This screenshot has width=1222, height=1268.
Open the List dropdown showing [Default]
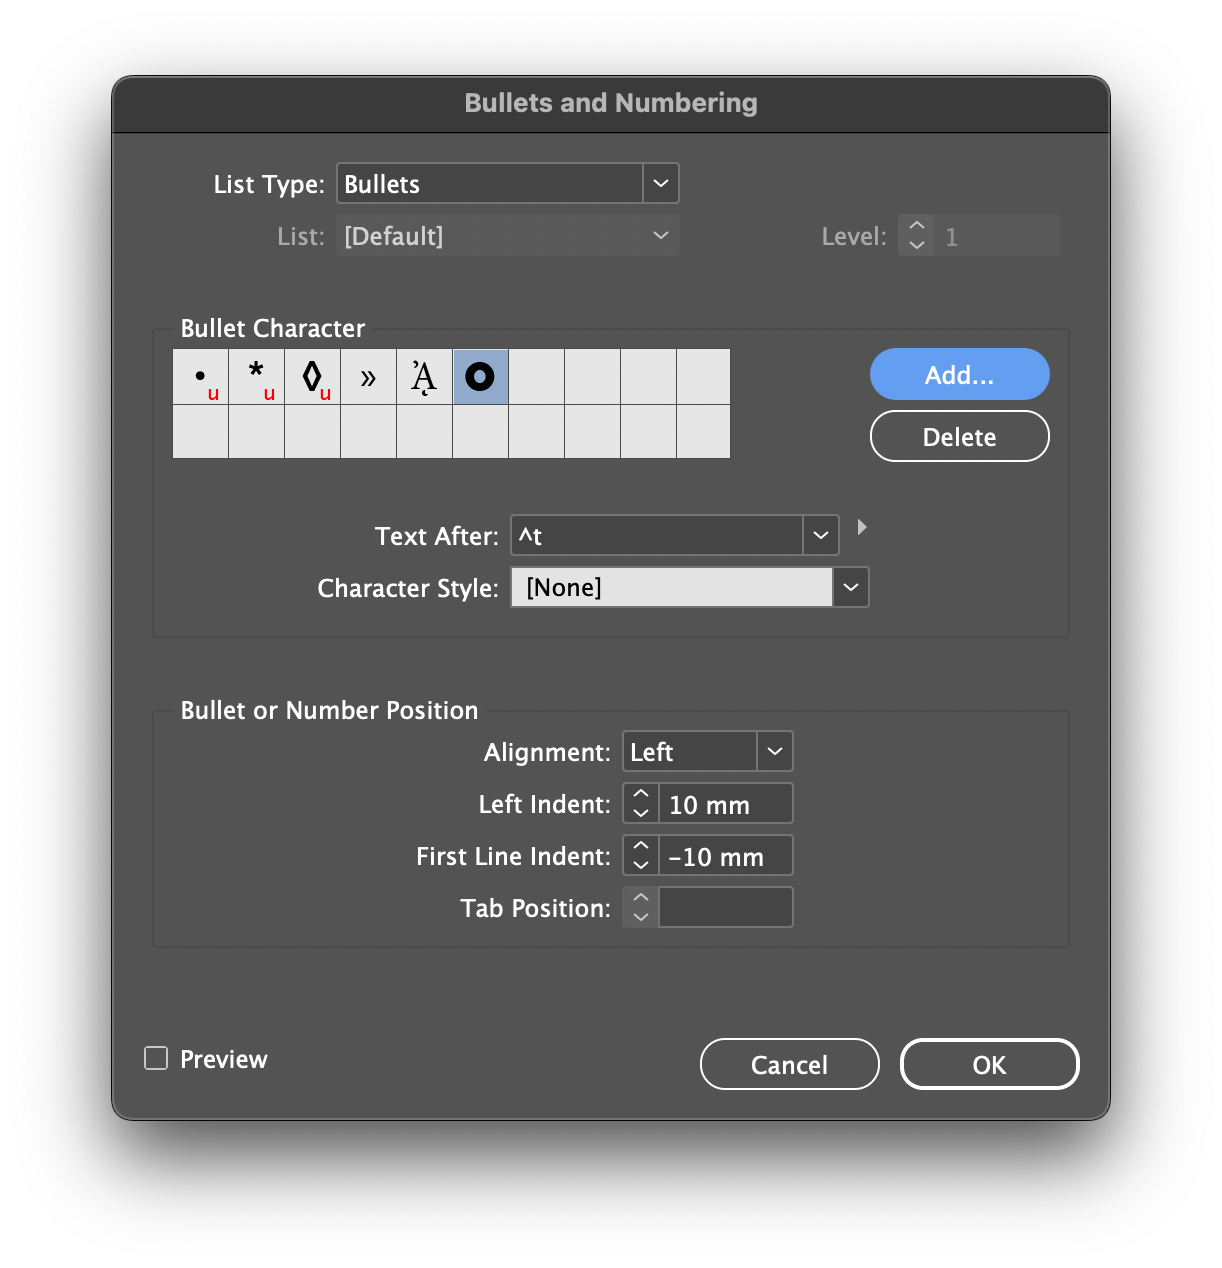(659, 235)
